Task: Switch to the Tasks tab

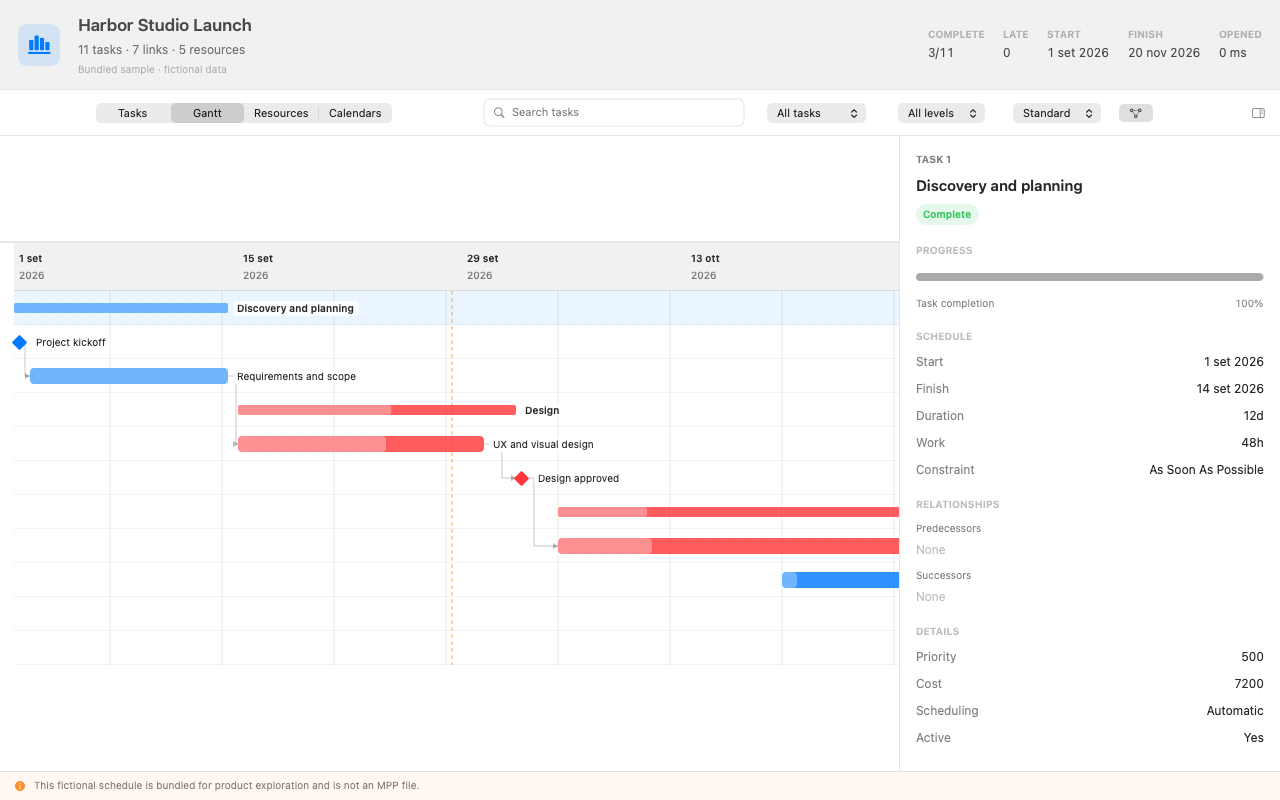Action: 133,113
